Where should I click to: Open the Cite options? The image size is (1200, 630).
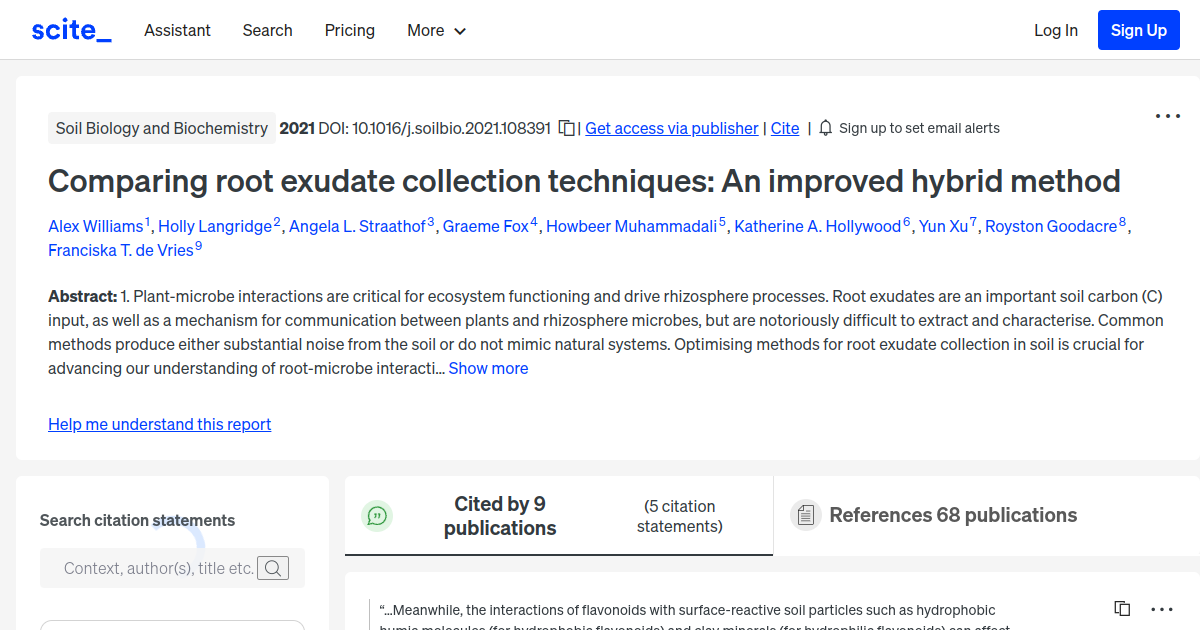coord(785,128)
